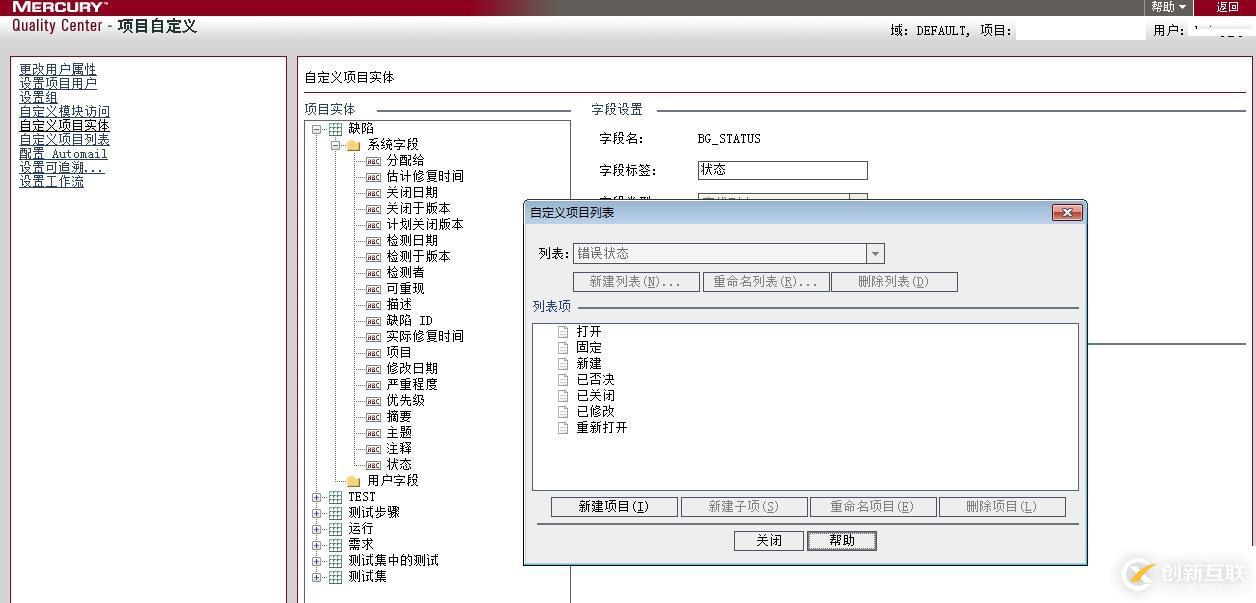Click the field icon next to 严重程度
The width and height of the screenshot is (1256, 603).
[372, 384]
